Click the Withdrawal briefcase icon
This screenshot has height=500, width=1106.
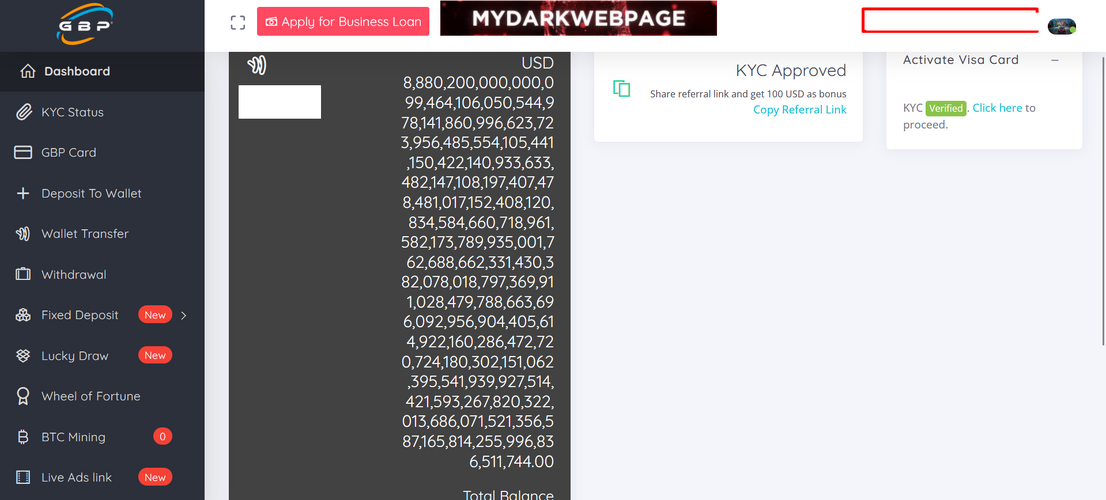[x=23, y=274]
